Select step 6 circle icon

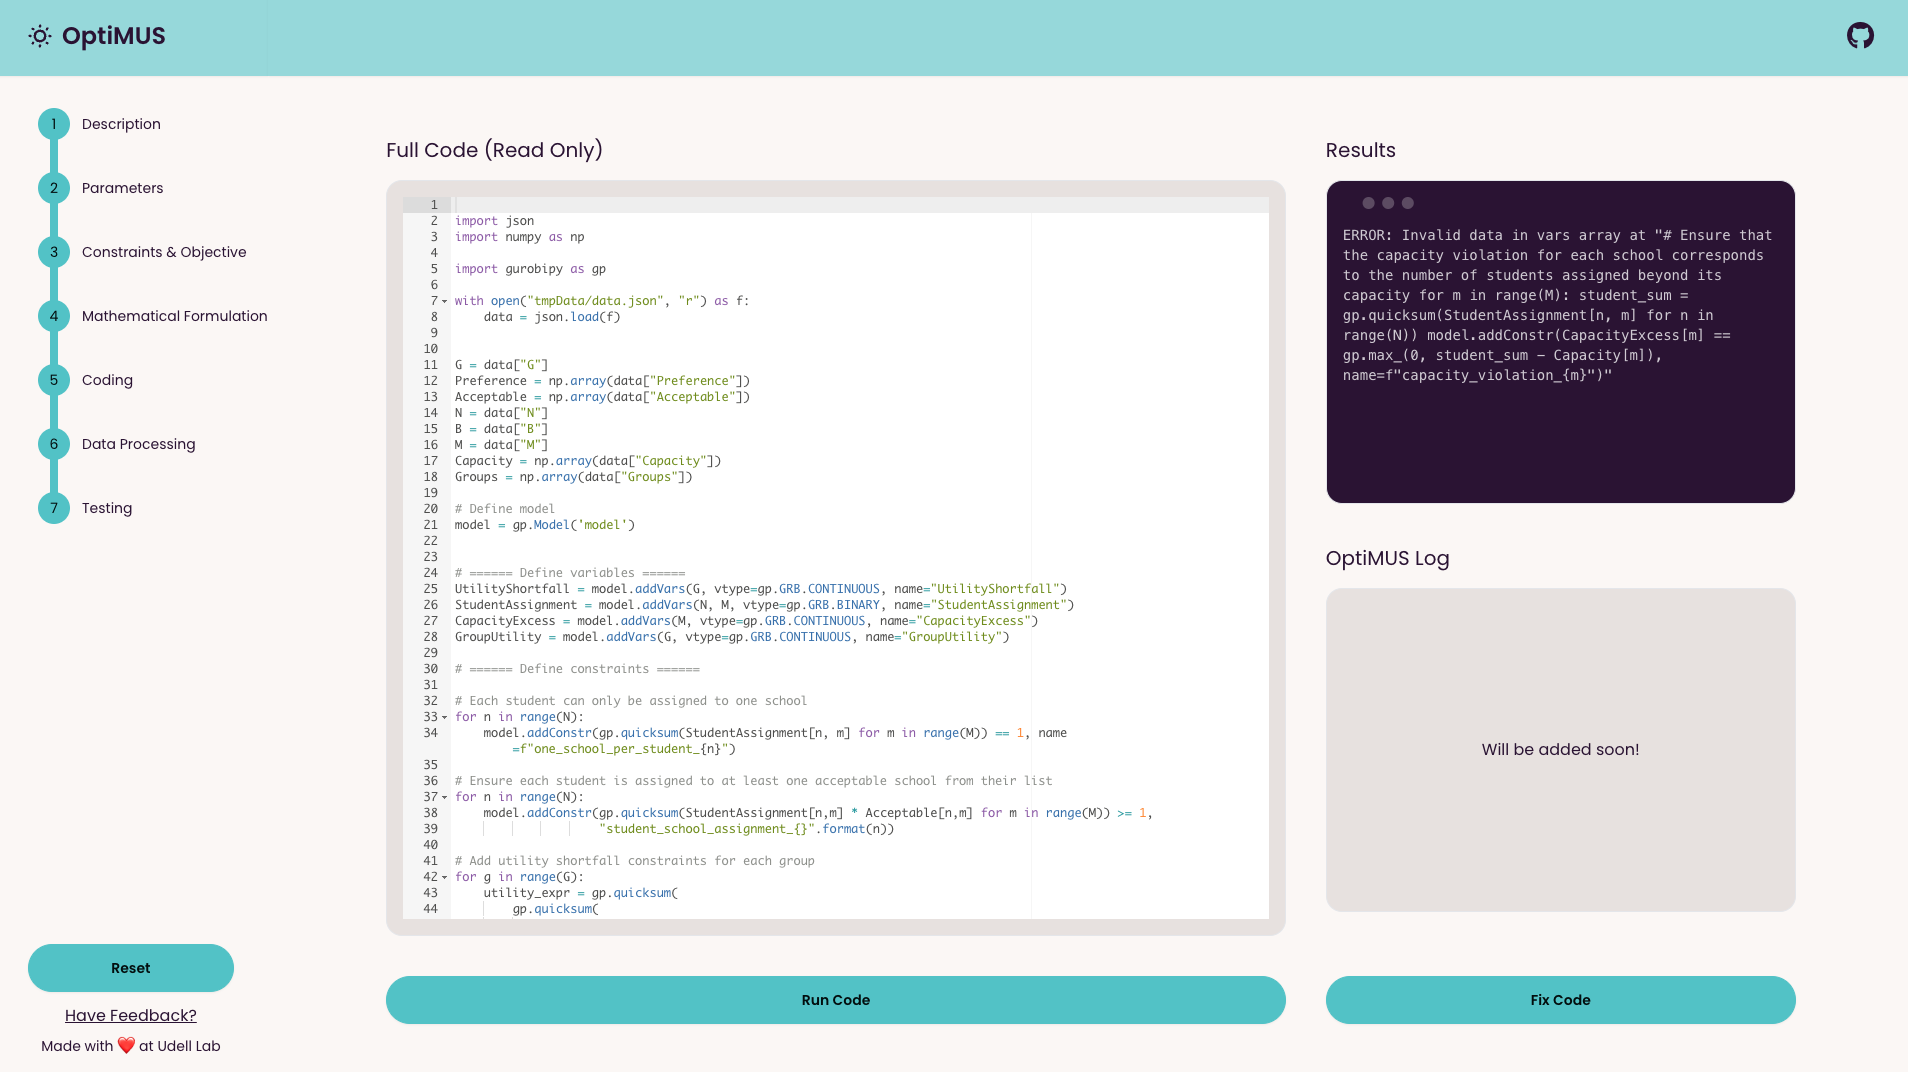54,444
